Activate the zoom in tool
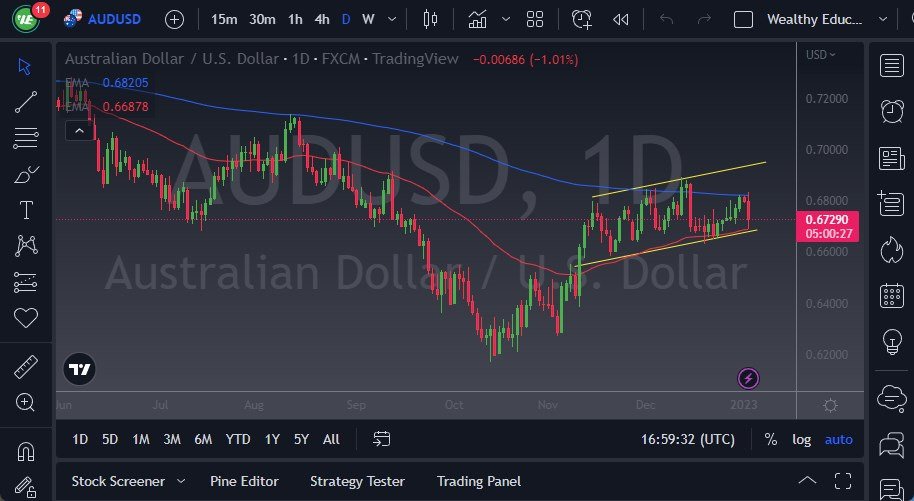The height and width of the screenshot is (501, 914). 26,402
